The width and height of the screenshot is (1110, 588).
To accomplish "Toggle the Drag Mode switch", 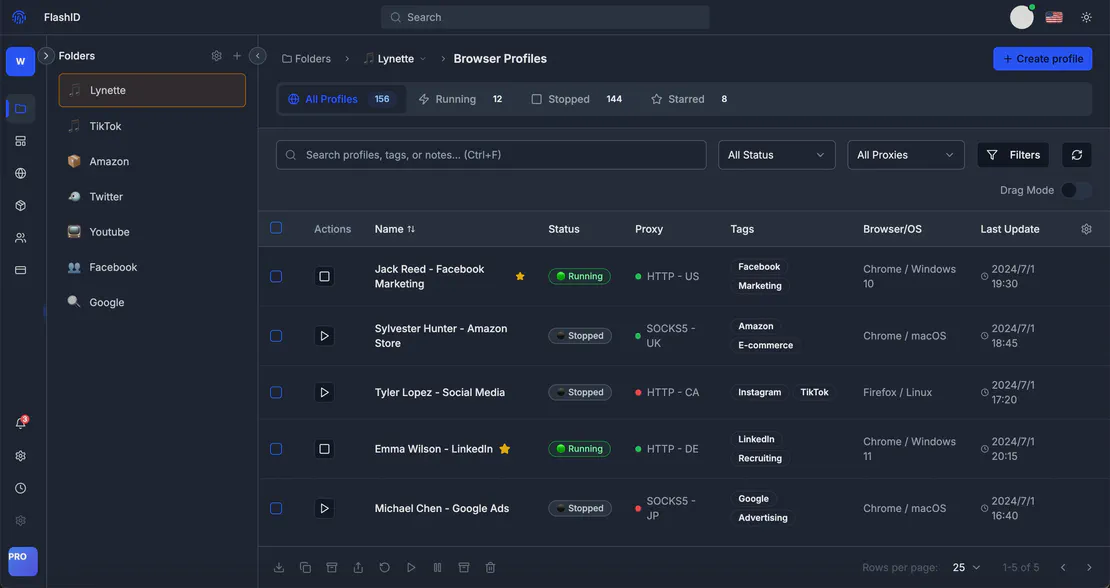I will (x=1075, y=190).
